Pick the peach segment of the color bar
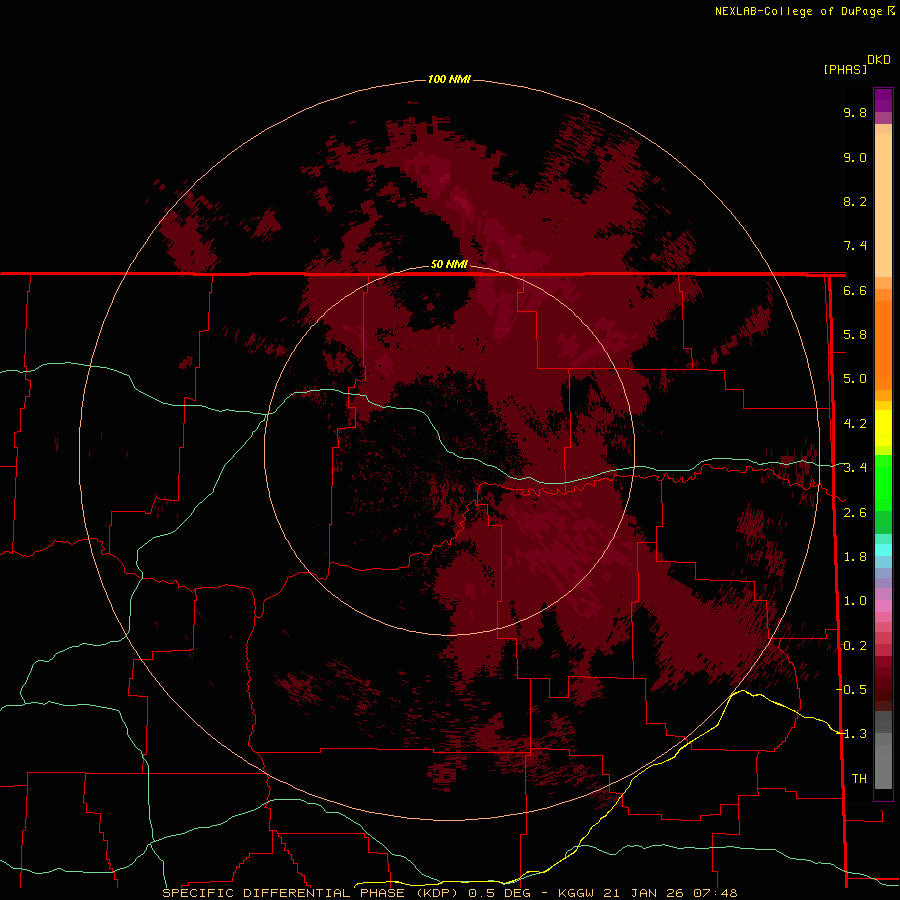This screenshot has height=900, width=900. [883, 204]
